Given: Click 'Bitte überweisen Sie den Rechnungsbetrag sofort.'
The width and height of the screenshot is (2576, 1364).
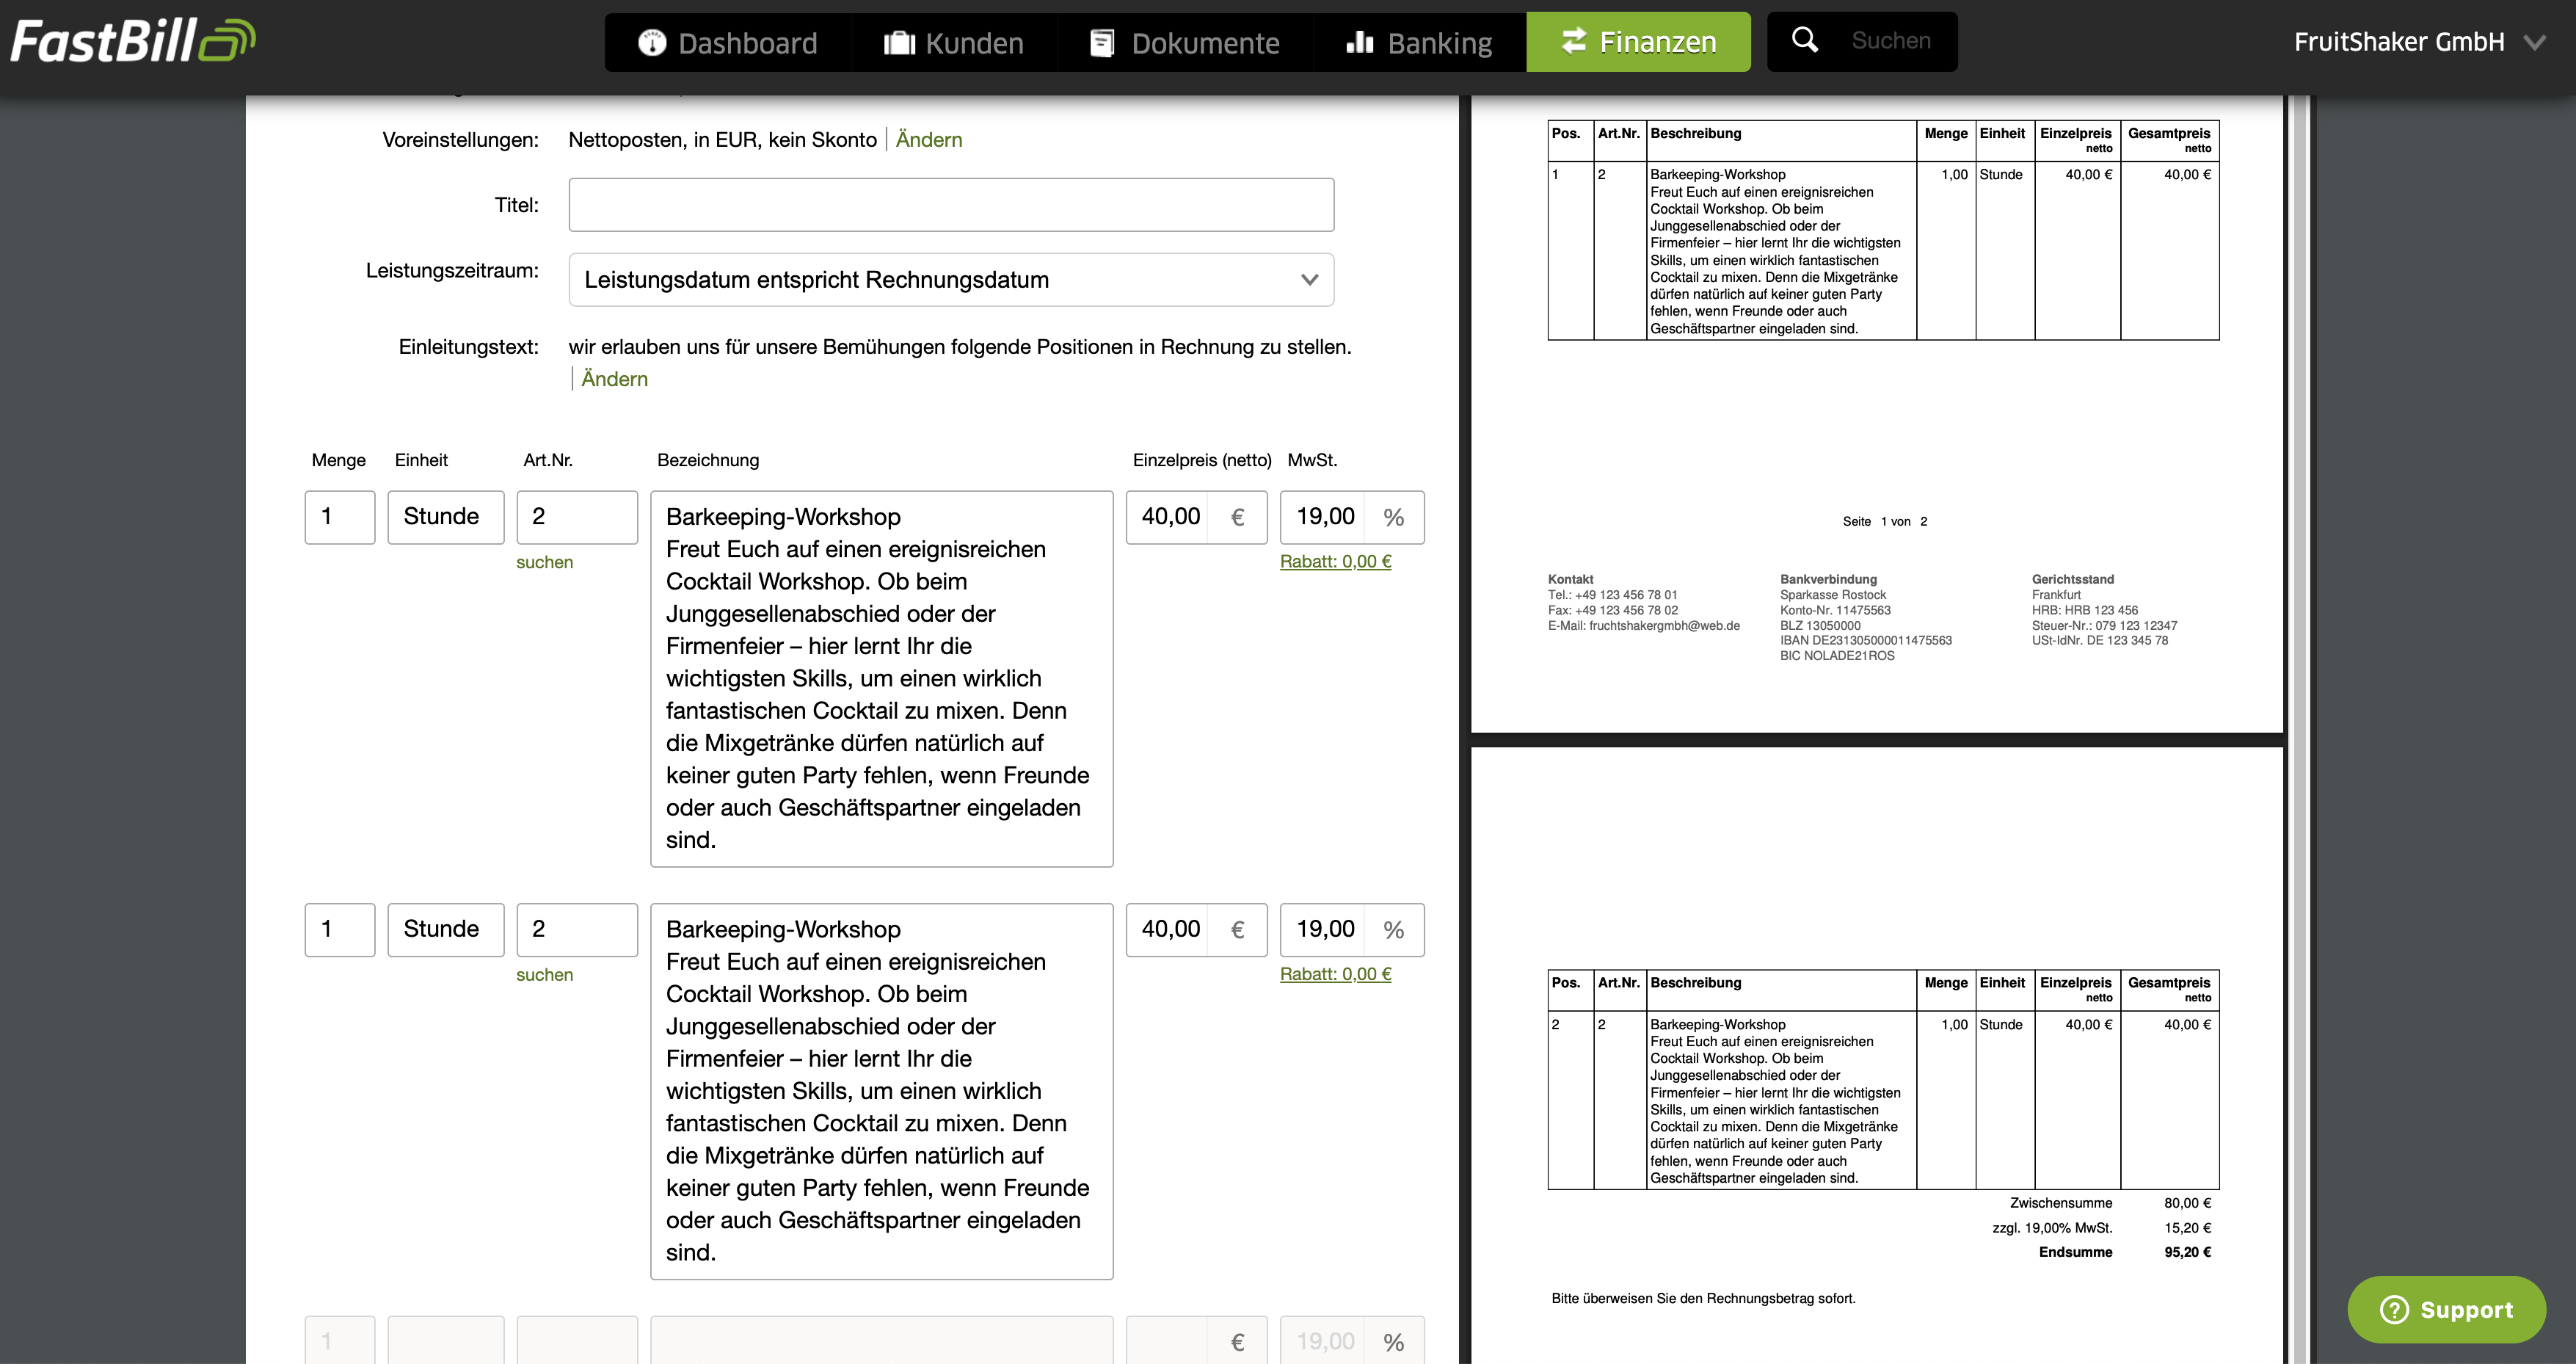Looking at the screenshot, I should [1703, 1299].
